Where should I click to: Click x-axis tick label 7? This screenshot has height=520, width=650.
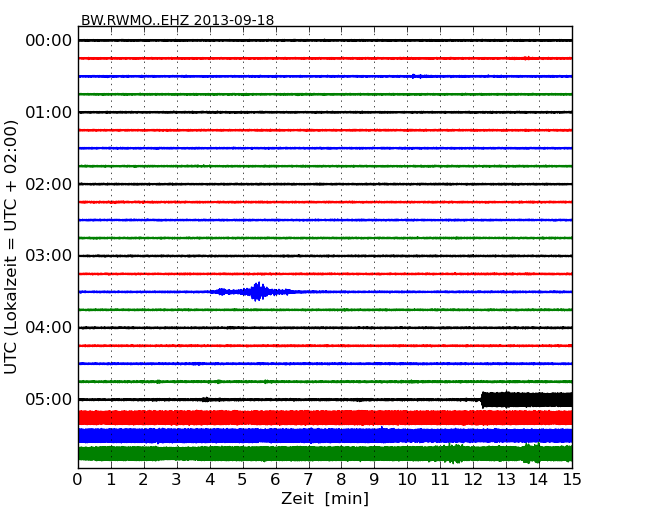coord(308,480)
